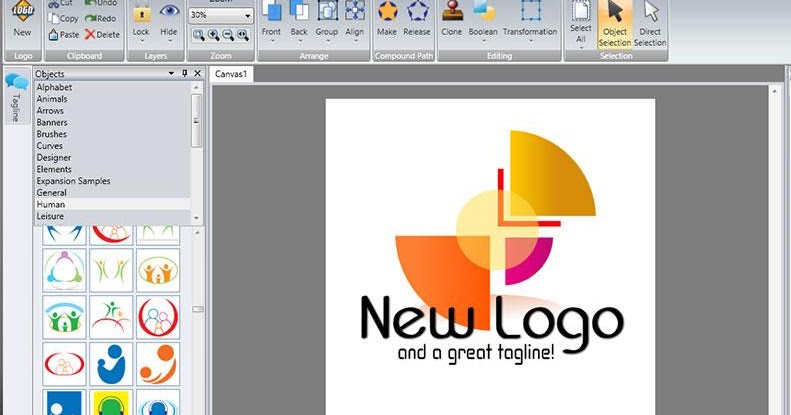
Task: Open the Align tool
Action: click(x=355, y=21)
